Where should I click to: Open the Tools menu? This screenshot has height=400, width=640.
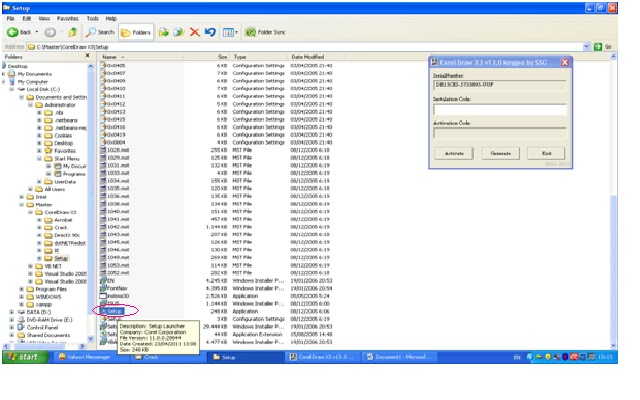pos(93,19)
